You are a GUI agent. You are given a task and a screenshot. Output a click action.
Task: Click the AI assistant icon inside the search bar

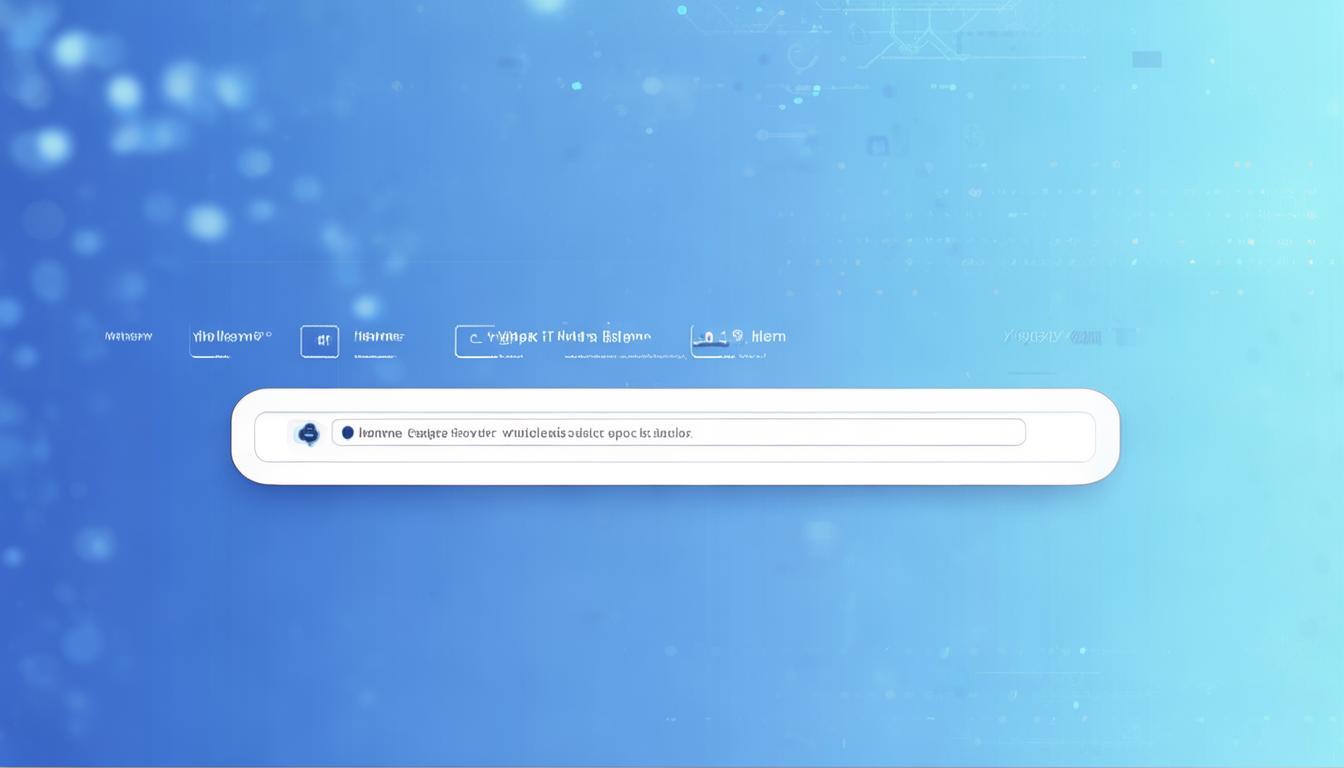pyautogui.click(x=308, y=433)
